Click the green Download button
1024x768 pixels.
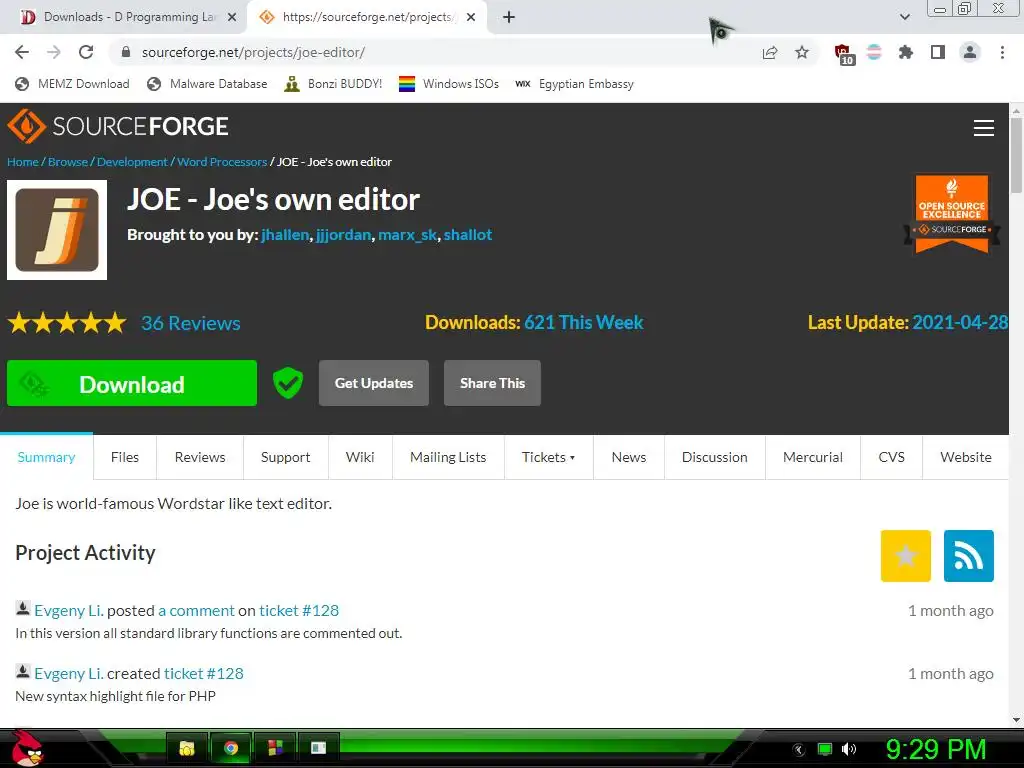tap(132, 383)
